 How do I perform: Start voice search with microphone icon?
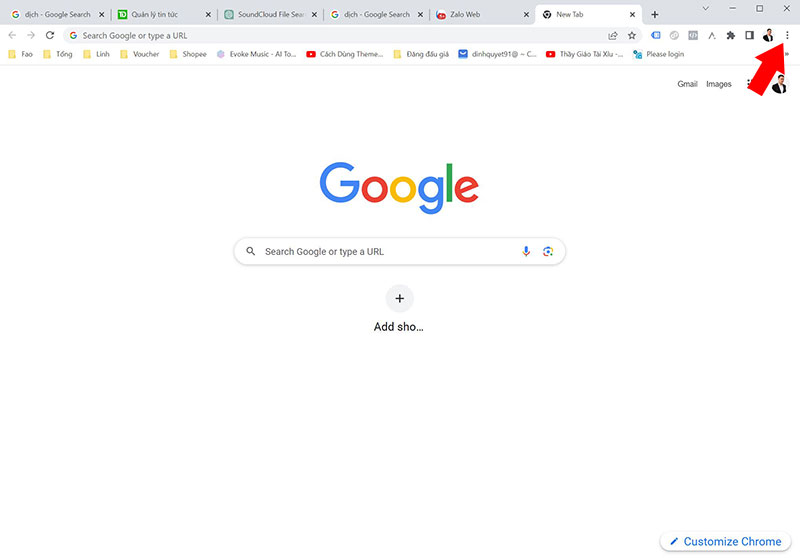point(526,251)
